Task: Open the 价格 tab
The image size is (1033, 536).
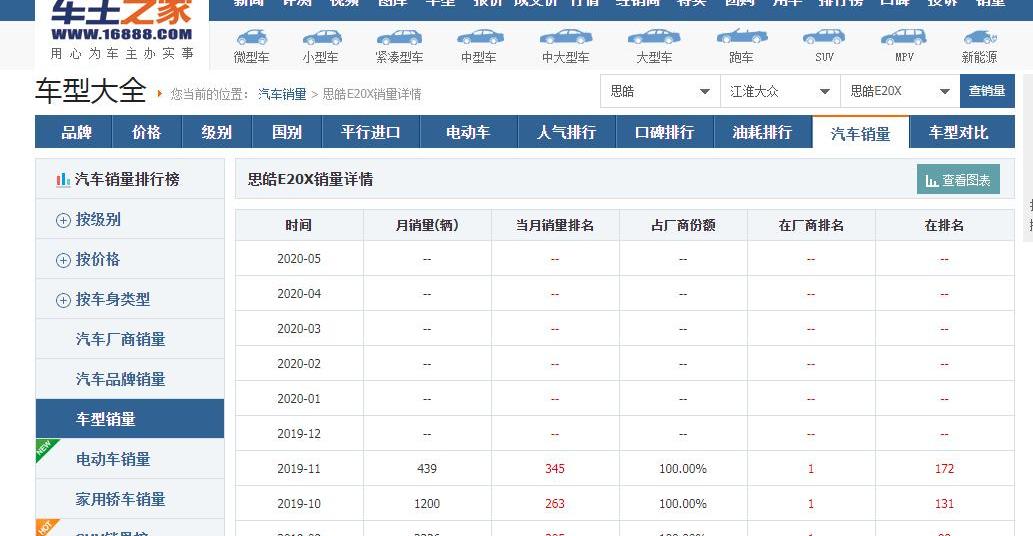Action: (147, 132)
